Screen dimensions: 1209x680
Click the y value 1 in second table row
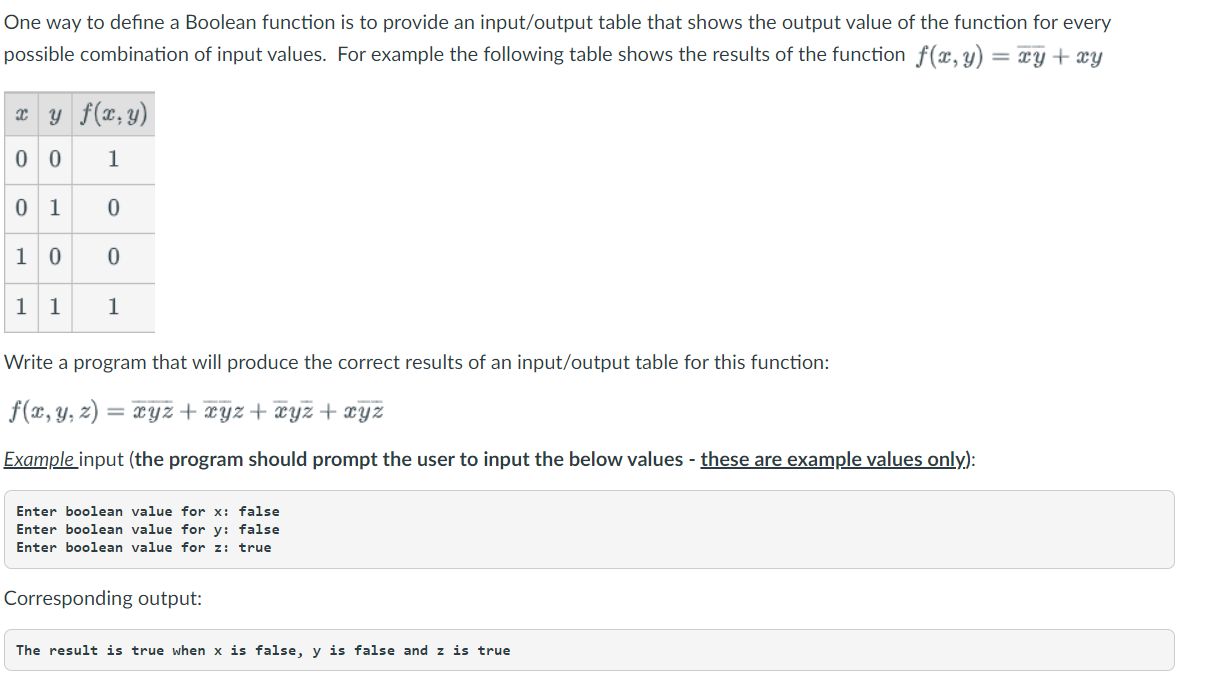tap(54, 208)
